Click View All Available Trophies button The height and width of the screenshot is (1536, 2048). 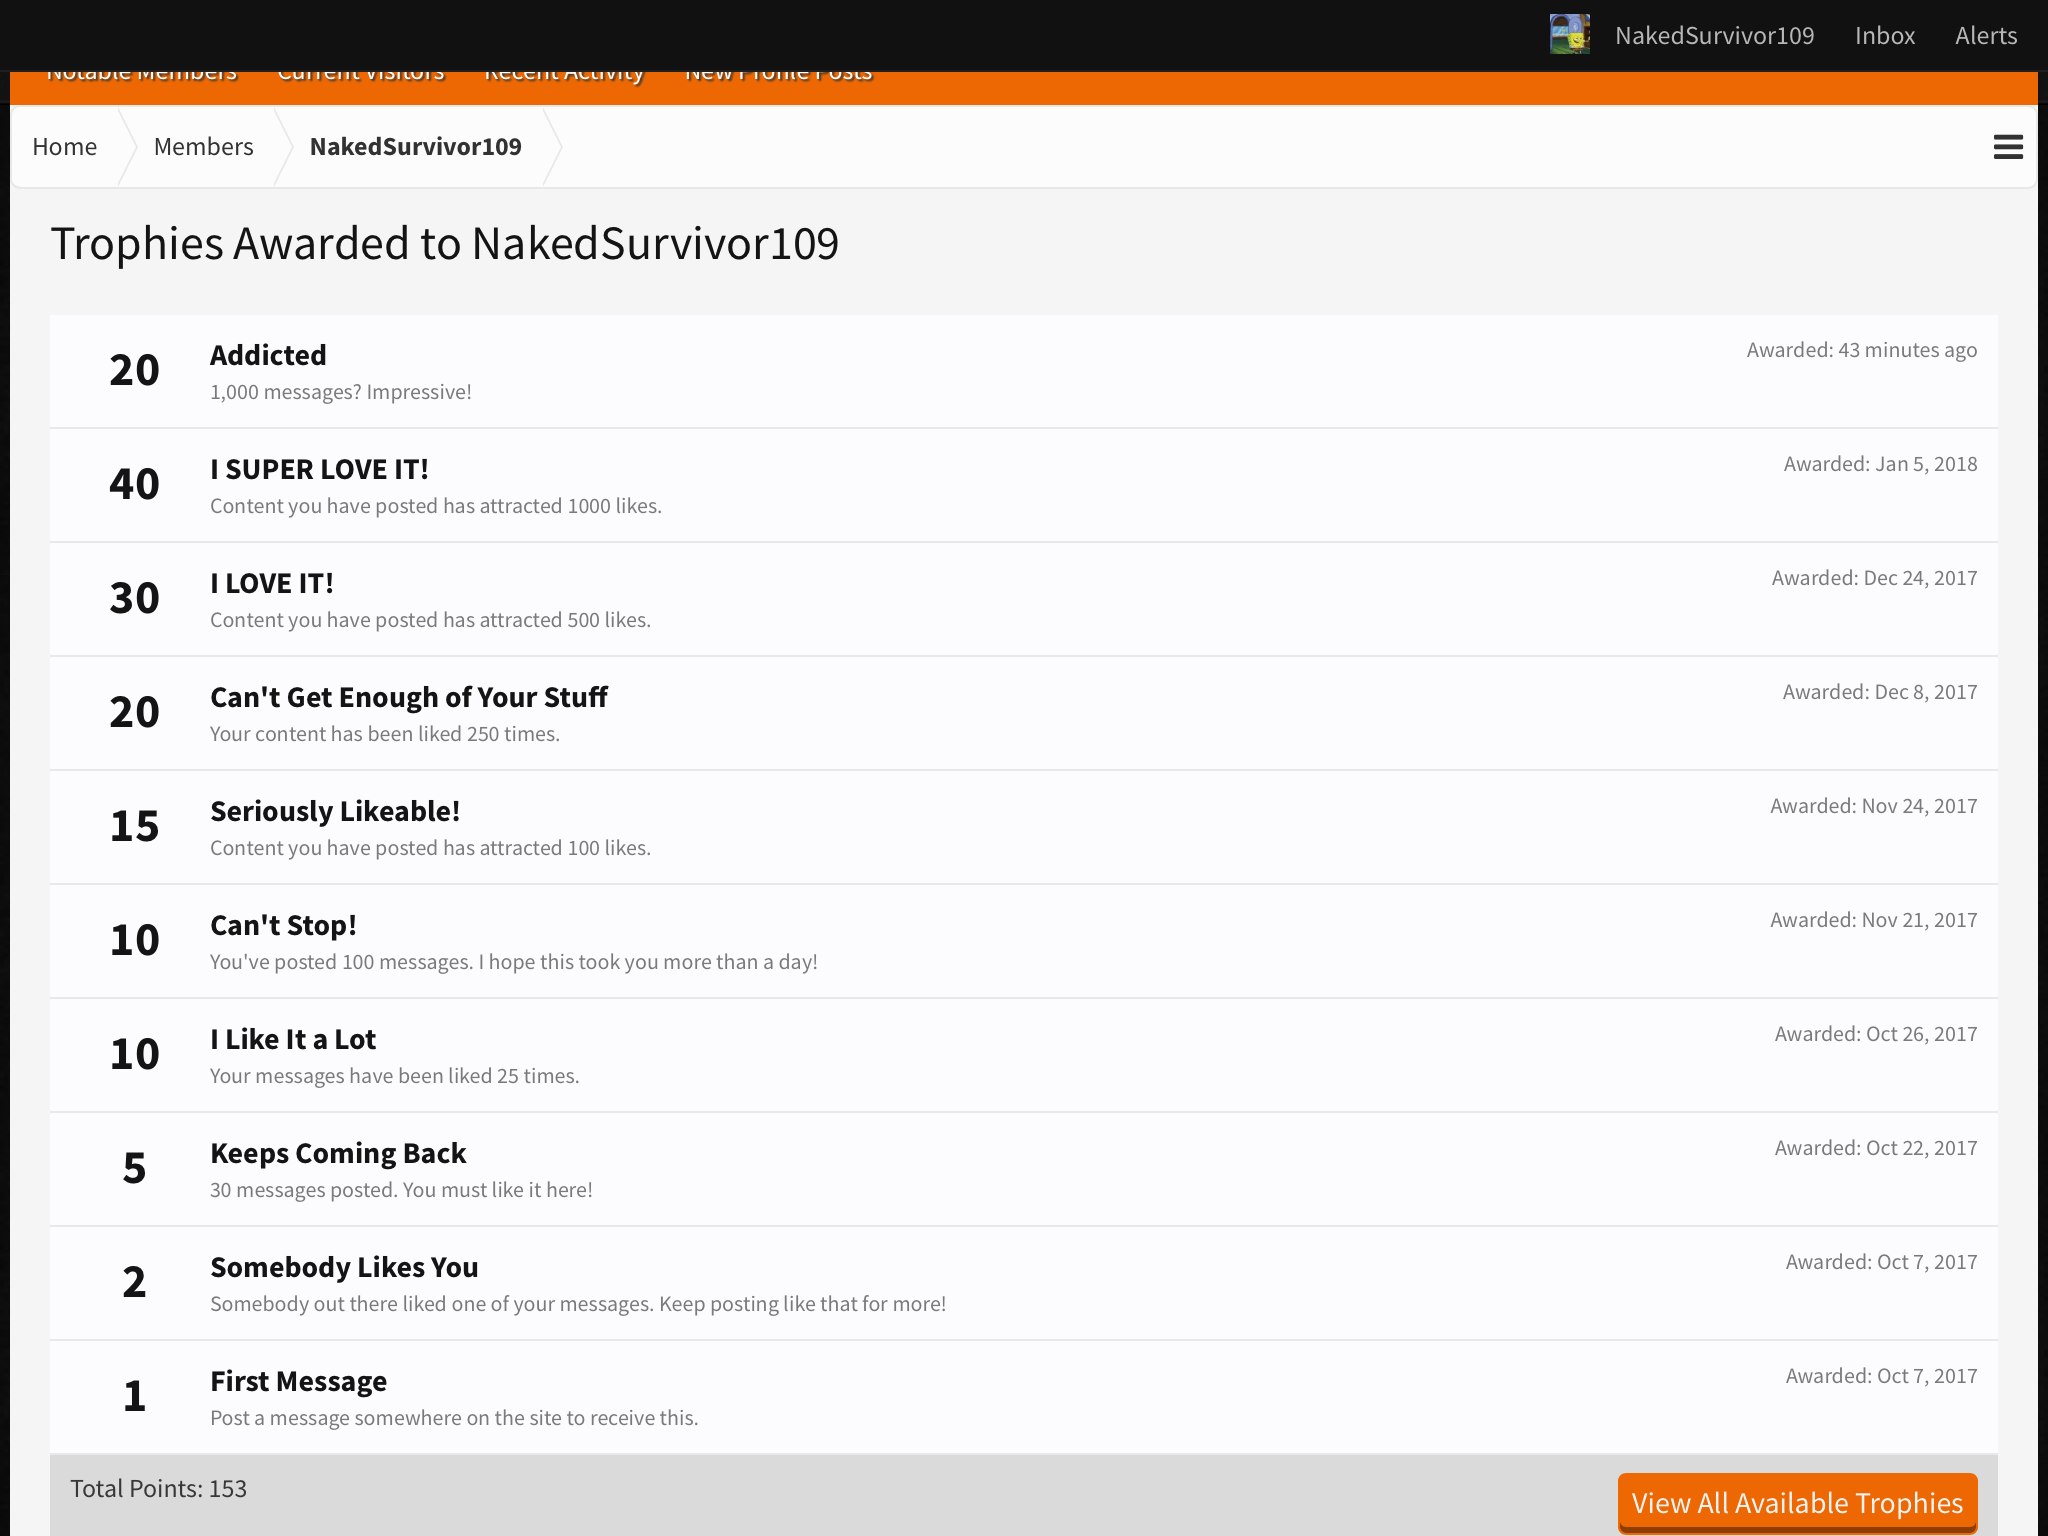point(1797,1503)
